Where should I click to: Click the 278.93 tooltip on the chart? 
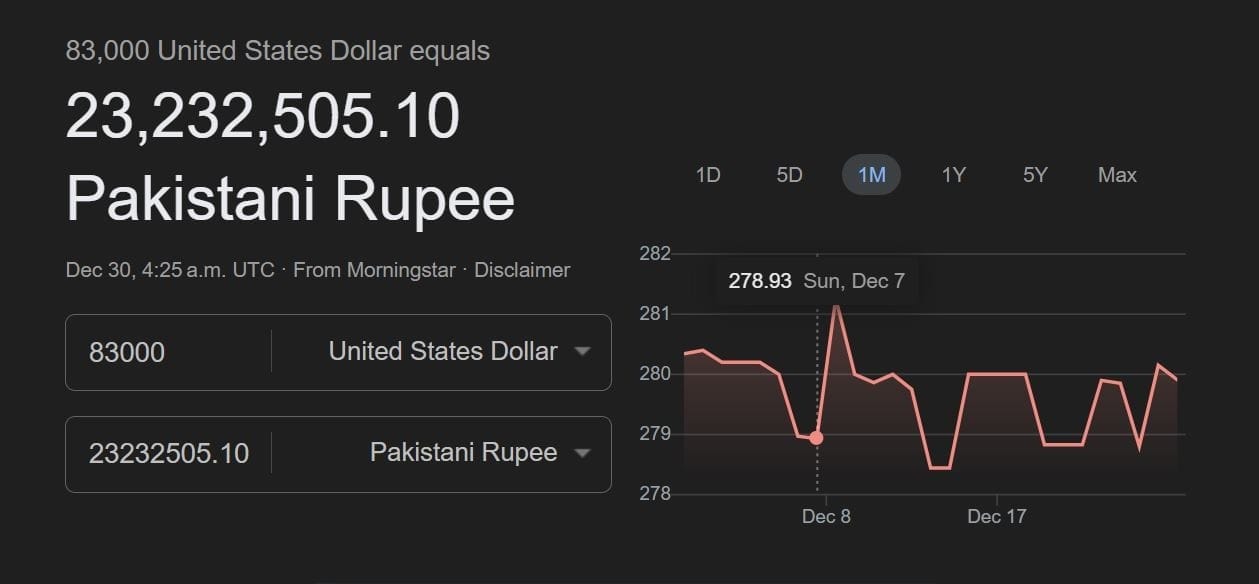[762, 281]
